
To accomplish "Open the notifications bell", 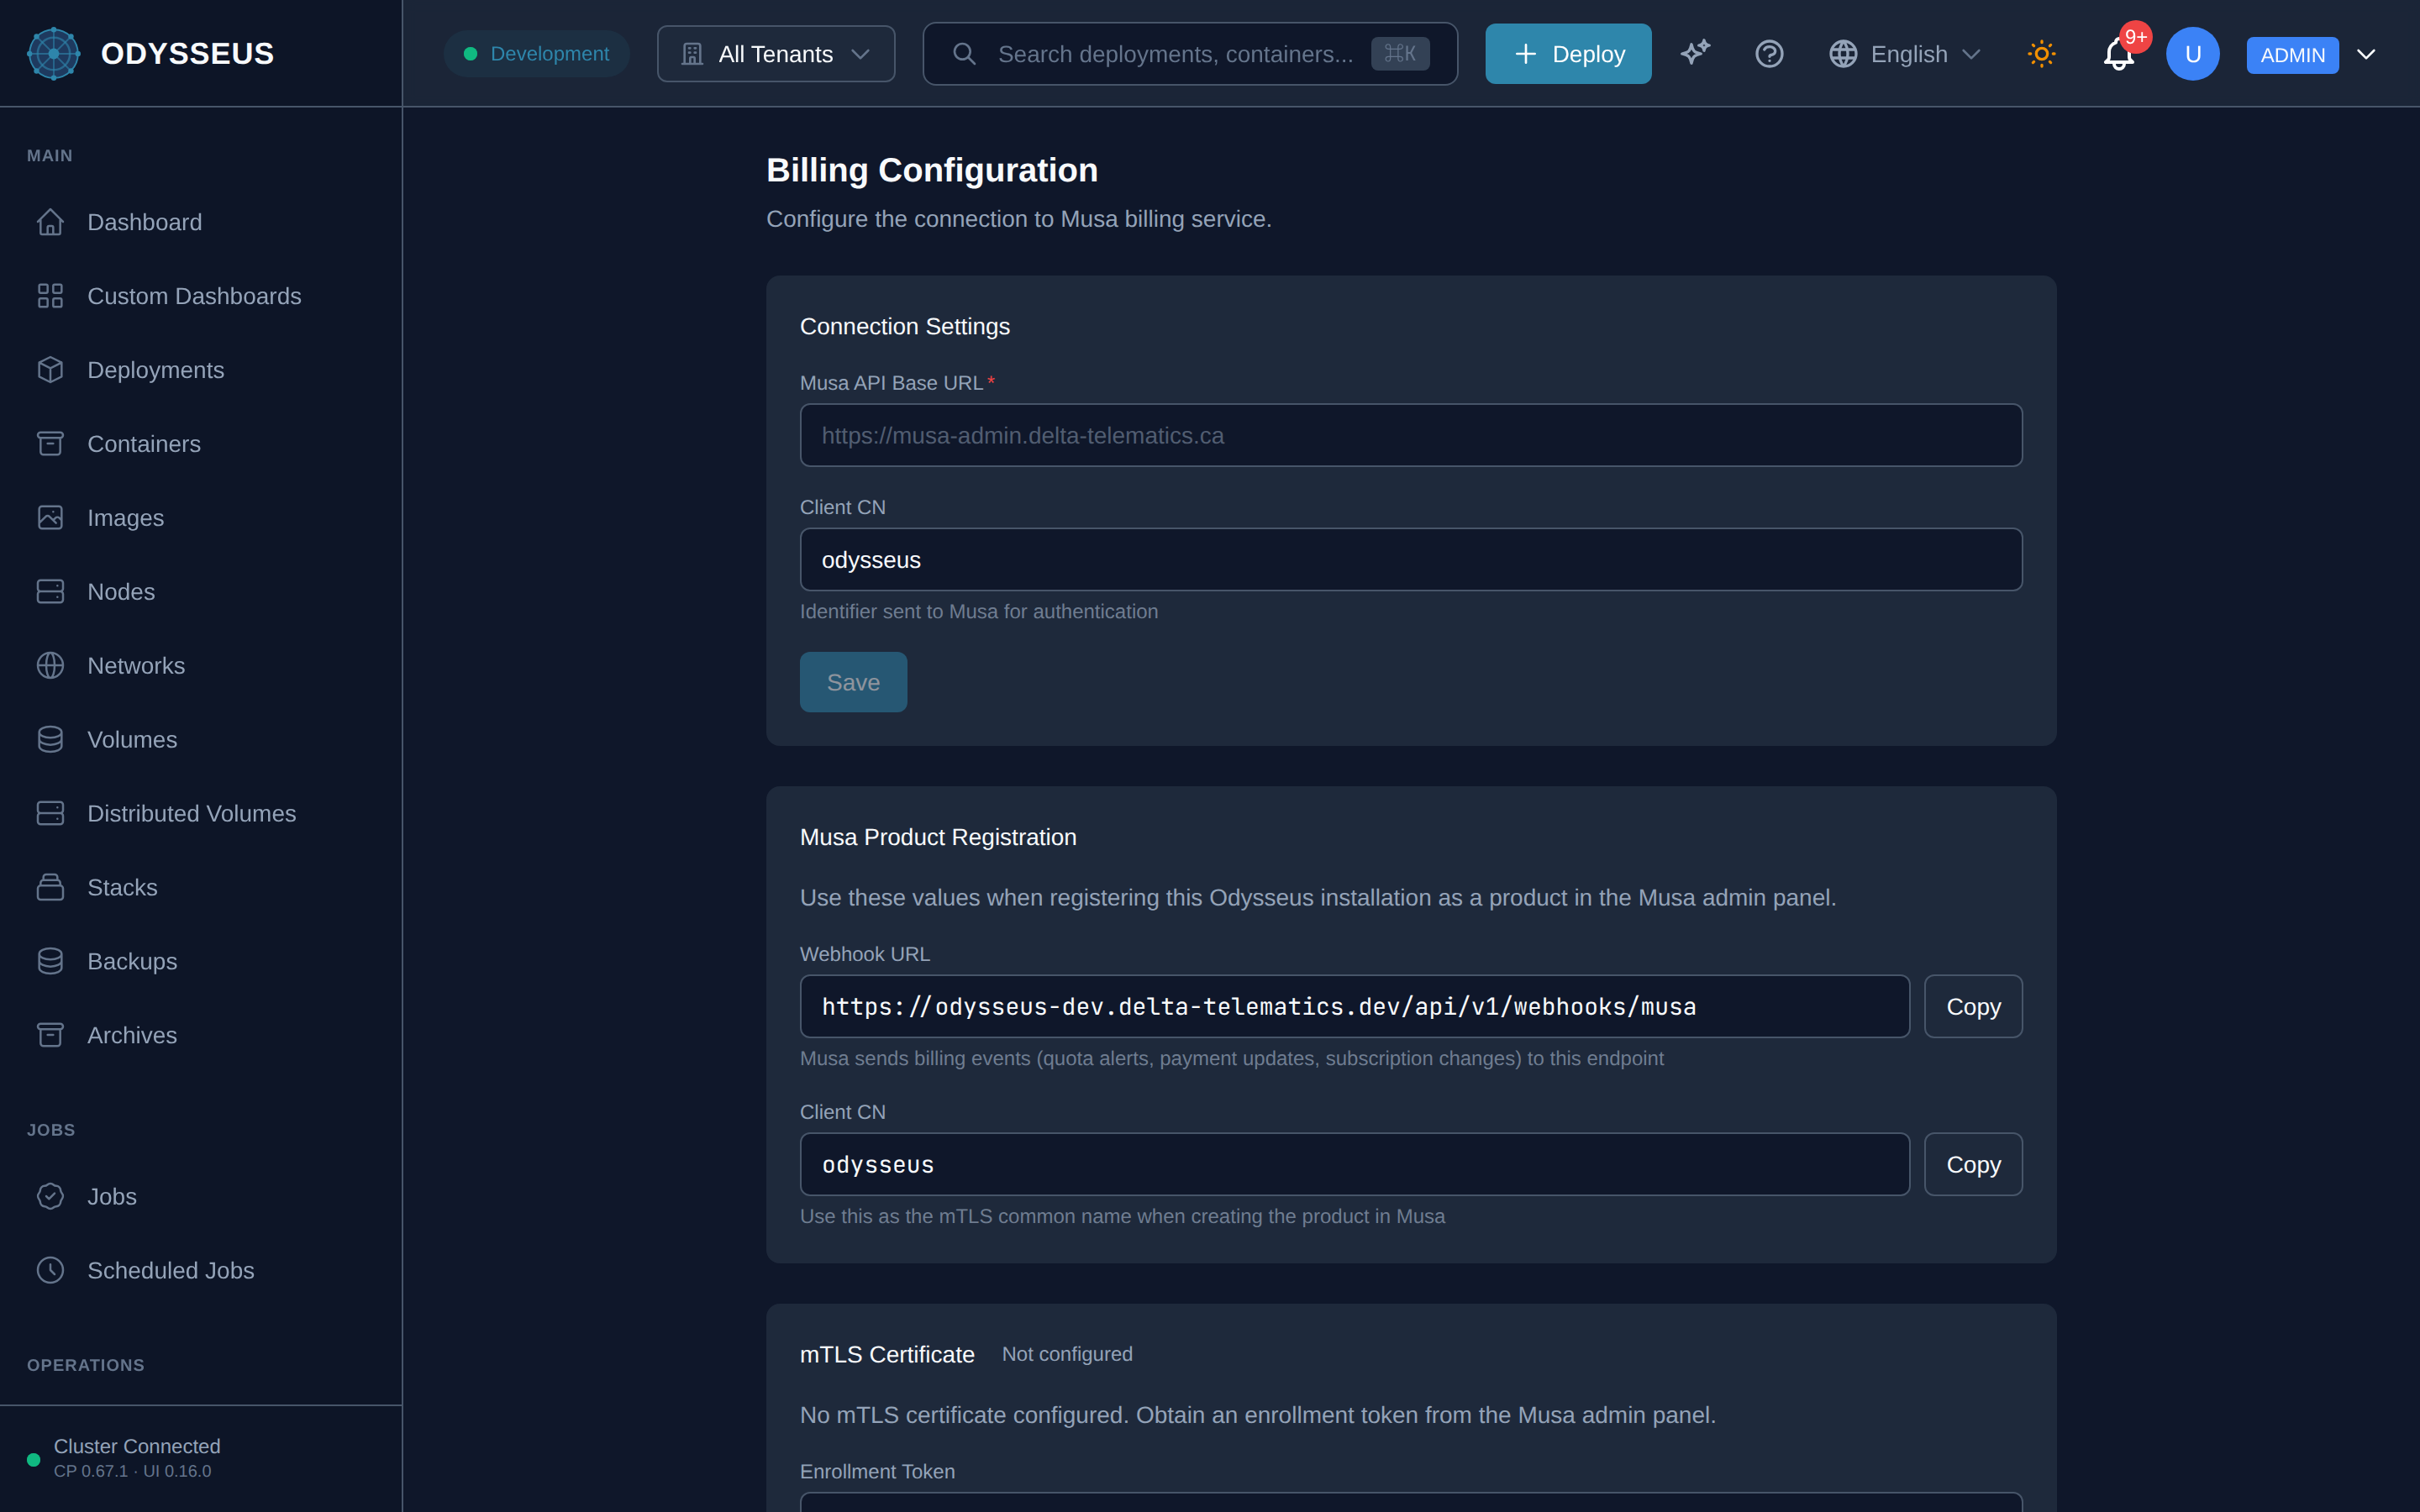I will point(2118,54).
